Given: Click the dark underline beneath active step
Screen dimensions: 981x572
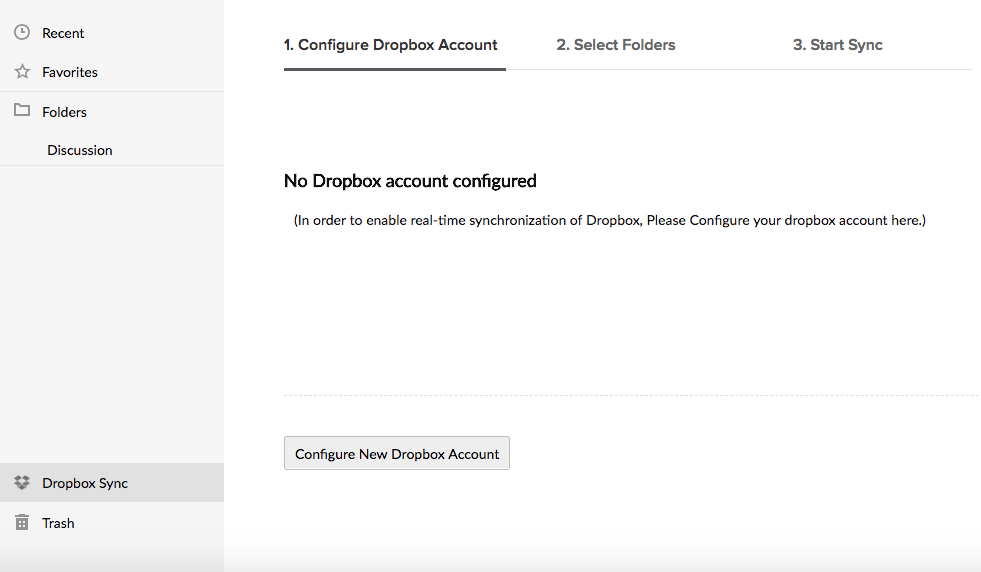Looking at the screenshot, I should coord(395,69).
